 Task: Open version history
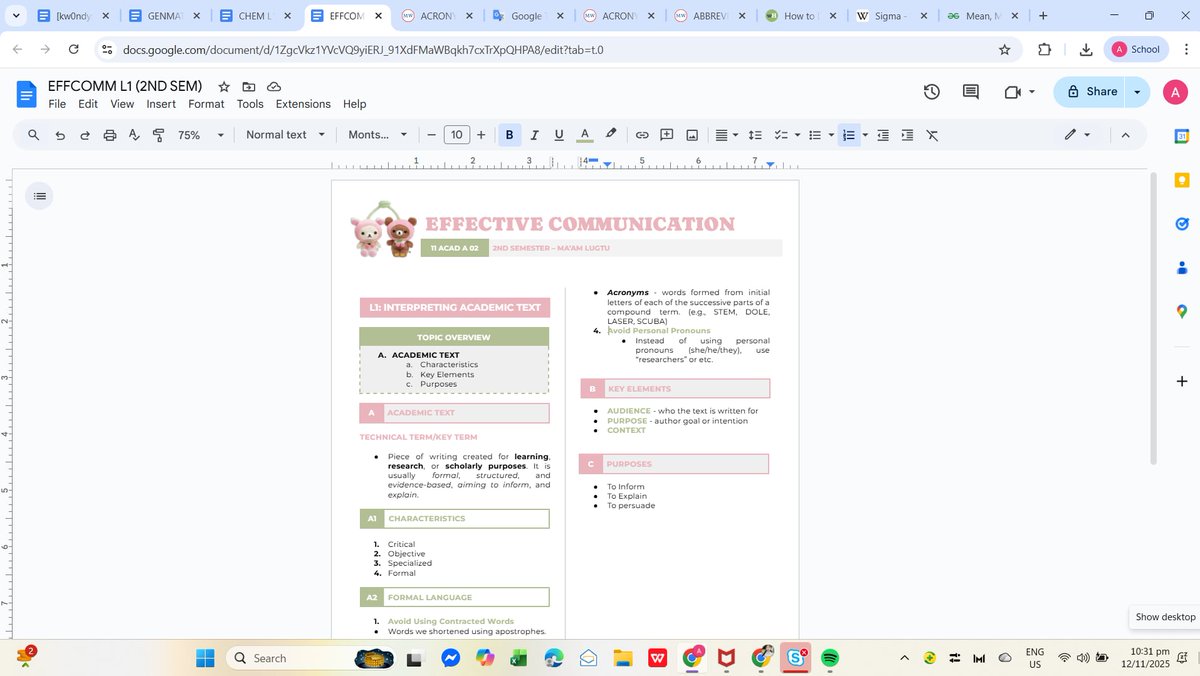click(x=931, y=91)
